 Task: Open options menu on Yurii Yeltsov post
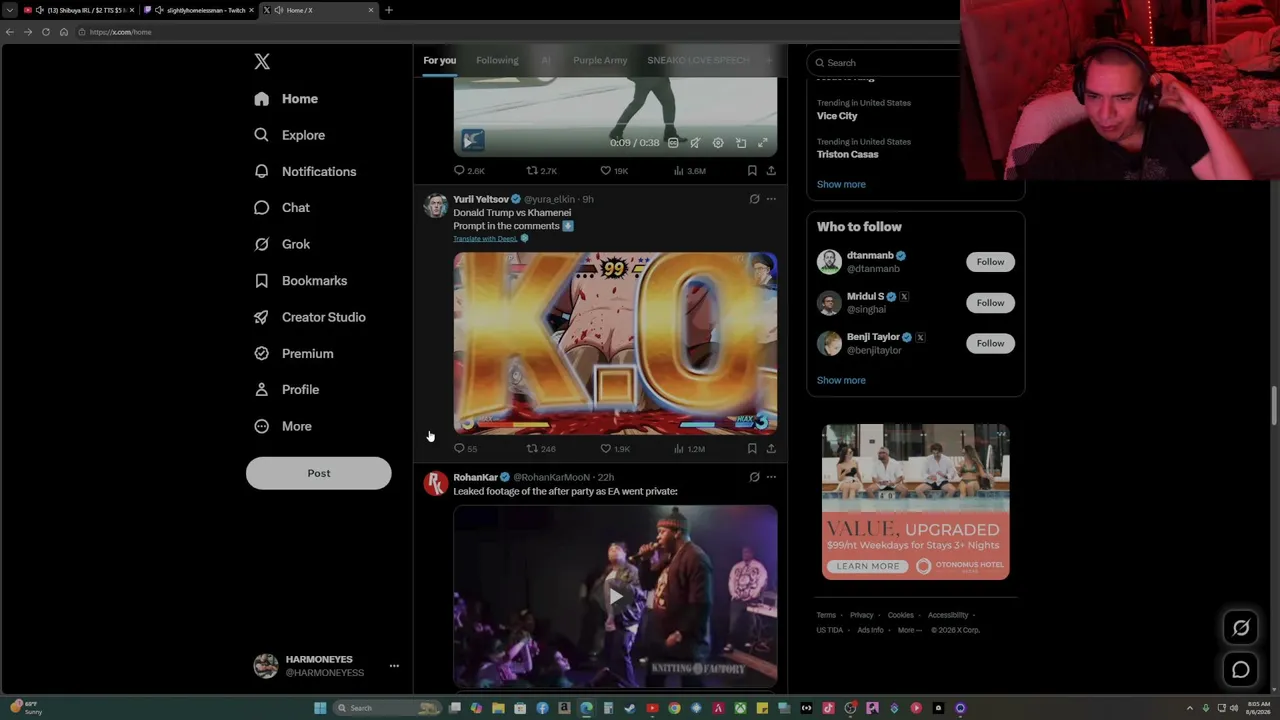(x=771, y=199)
